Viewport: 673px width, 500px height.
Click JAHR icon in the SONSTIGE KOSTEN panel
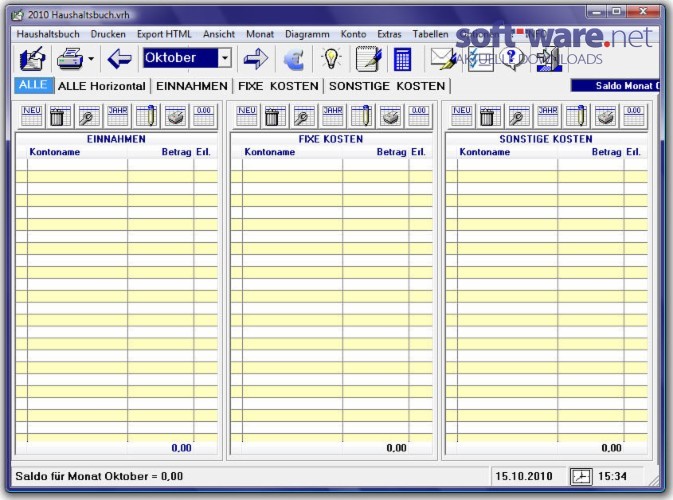point(548,116)
